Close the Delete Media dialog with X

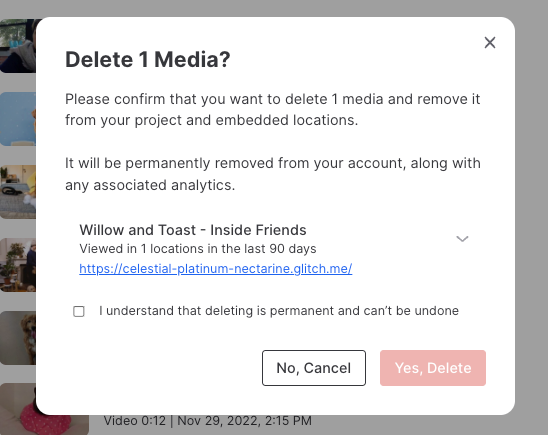pos(490,43)
